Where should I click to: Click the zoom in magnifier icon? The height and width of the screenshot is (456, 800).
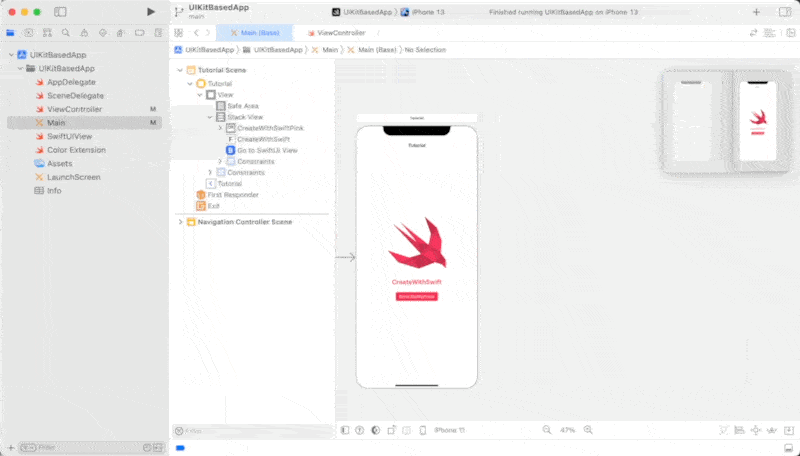click(x=587, y=430)
